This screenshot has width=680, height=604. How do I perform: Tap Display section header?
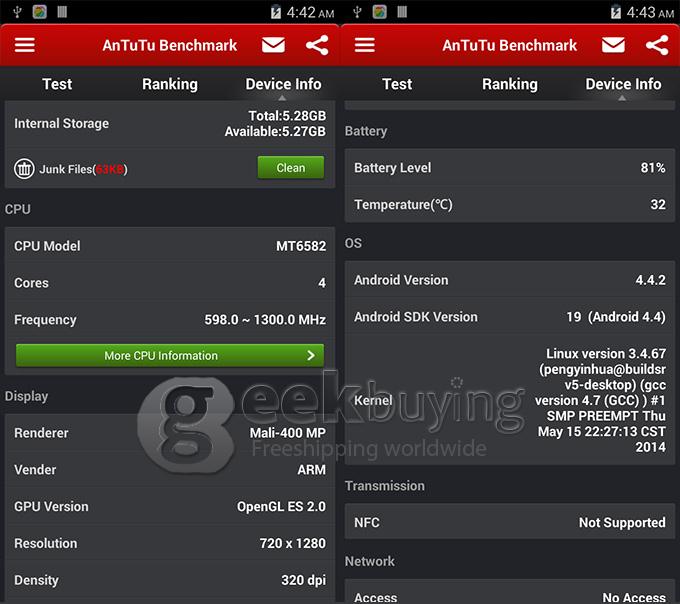[x=26, y=396]
